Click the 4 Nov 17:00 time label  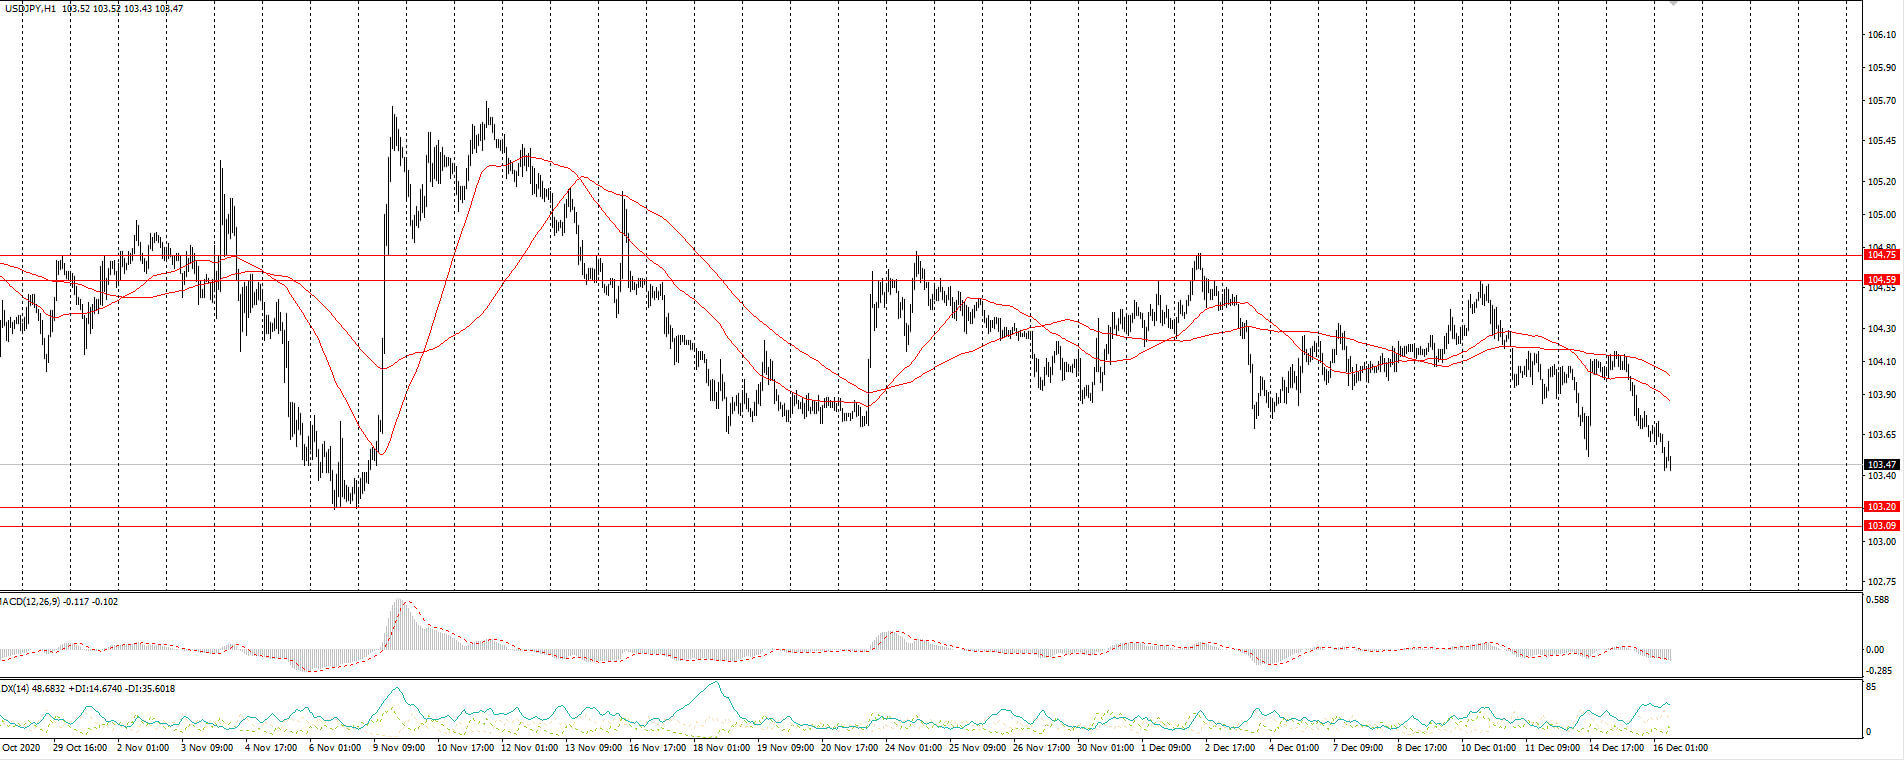click(271, 748)
